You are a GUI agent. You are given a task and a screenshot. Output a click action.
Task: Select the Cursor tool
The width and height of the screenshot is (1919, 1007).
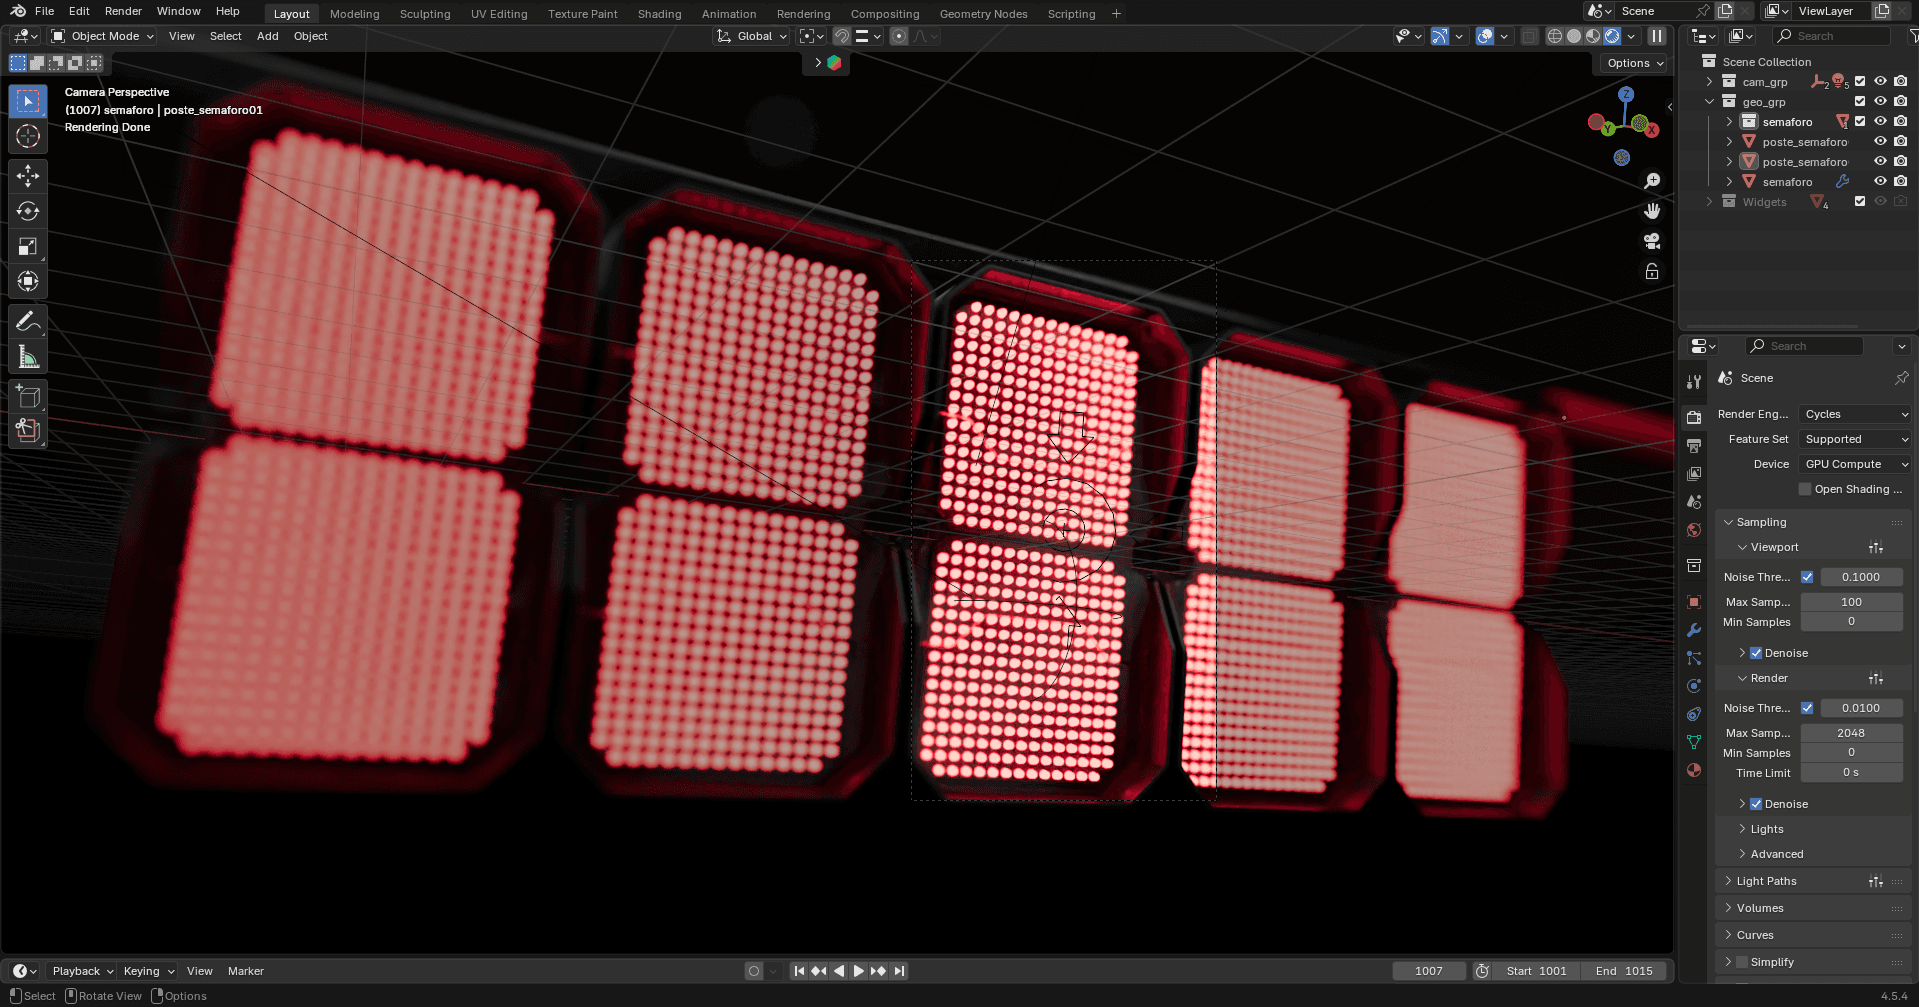(x=28, y=136)
